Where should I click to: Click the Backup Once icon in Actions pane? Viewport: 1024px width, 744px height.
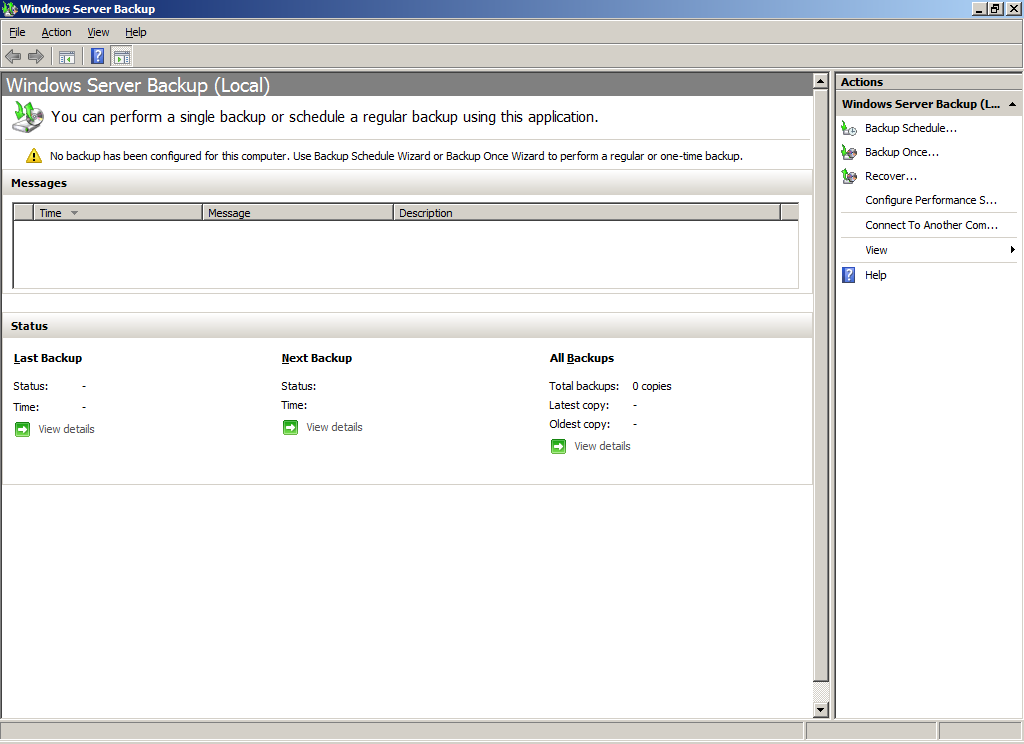pos(848,152)
